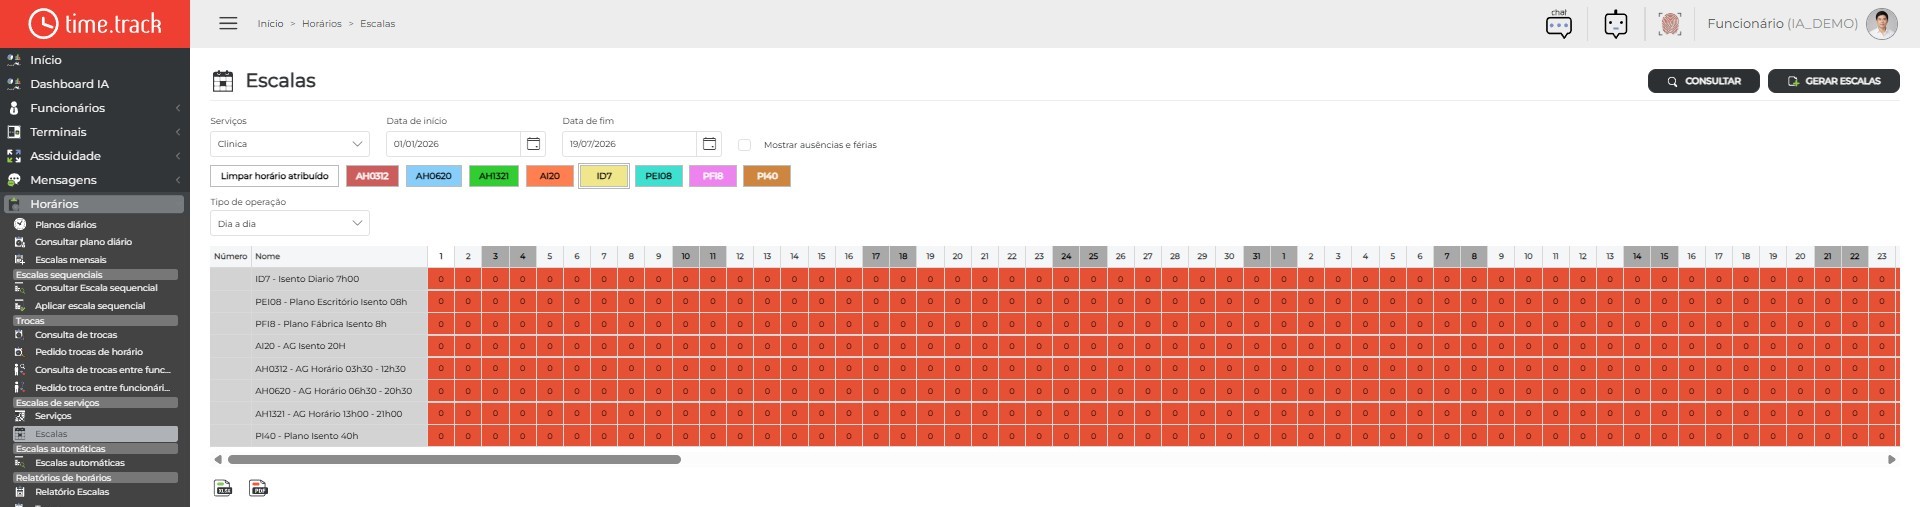Click the GERAR ESCALAS button
1920x507 pixels.
click(1834, 81)
